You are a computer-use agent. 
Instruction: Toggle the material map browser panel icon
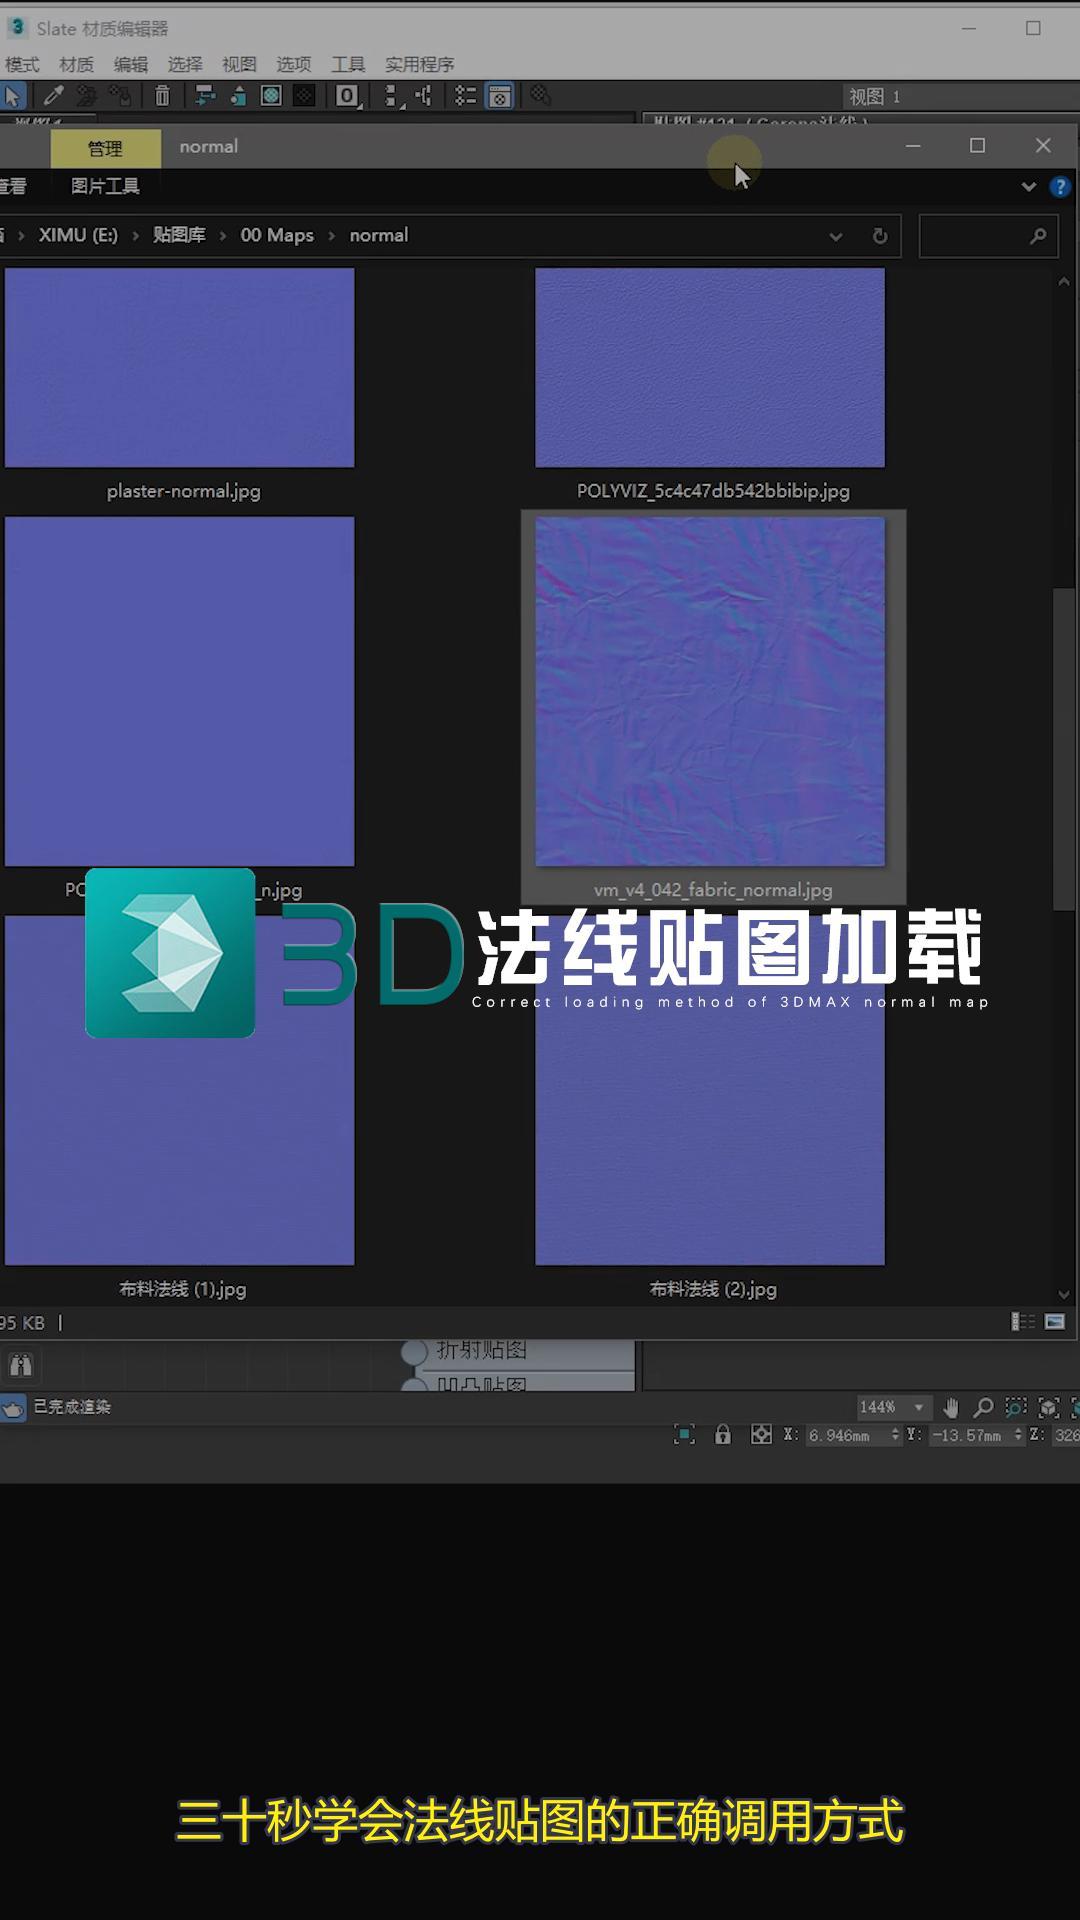[x=499, y=96]
